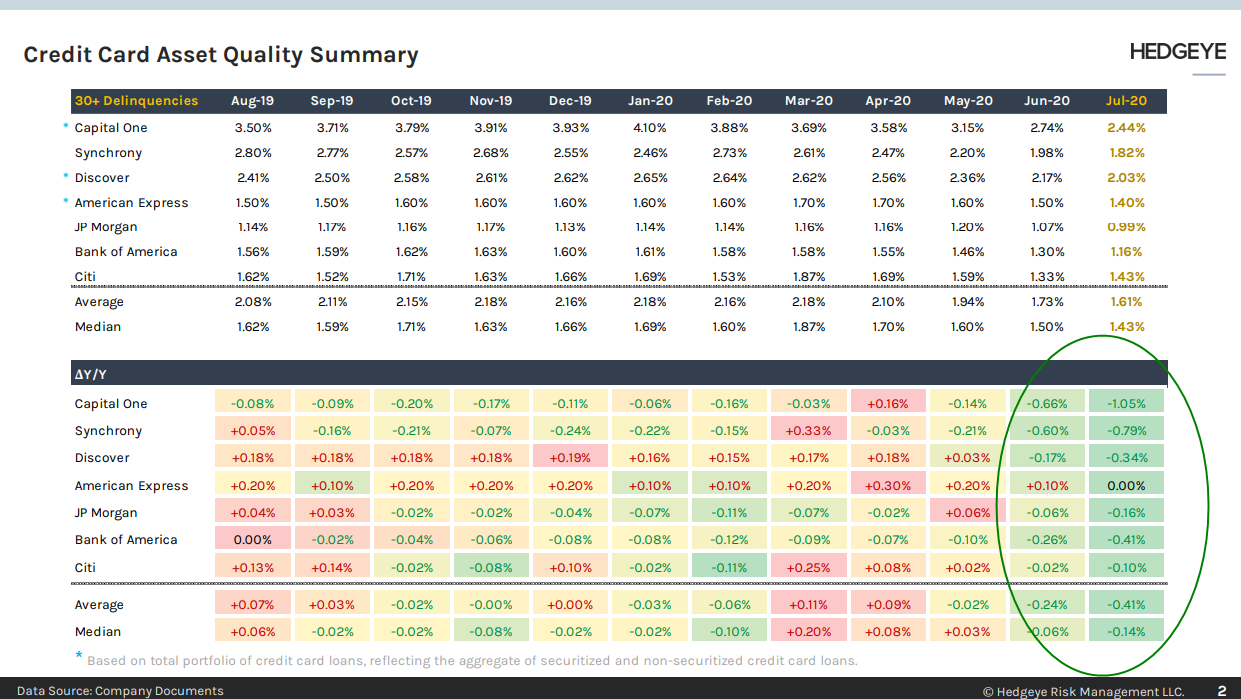Click the HEDGEYE logo
This screenshot has height=699, width=1241.
click(1177, 52)
